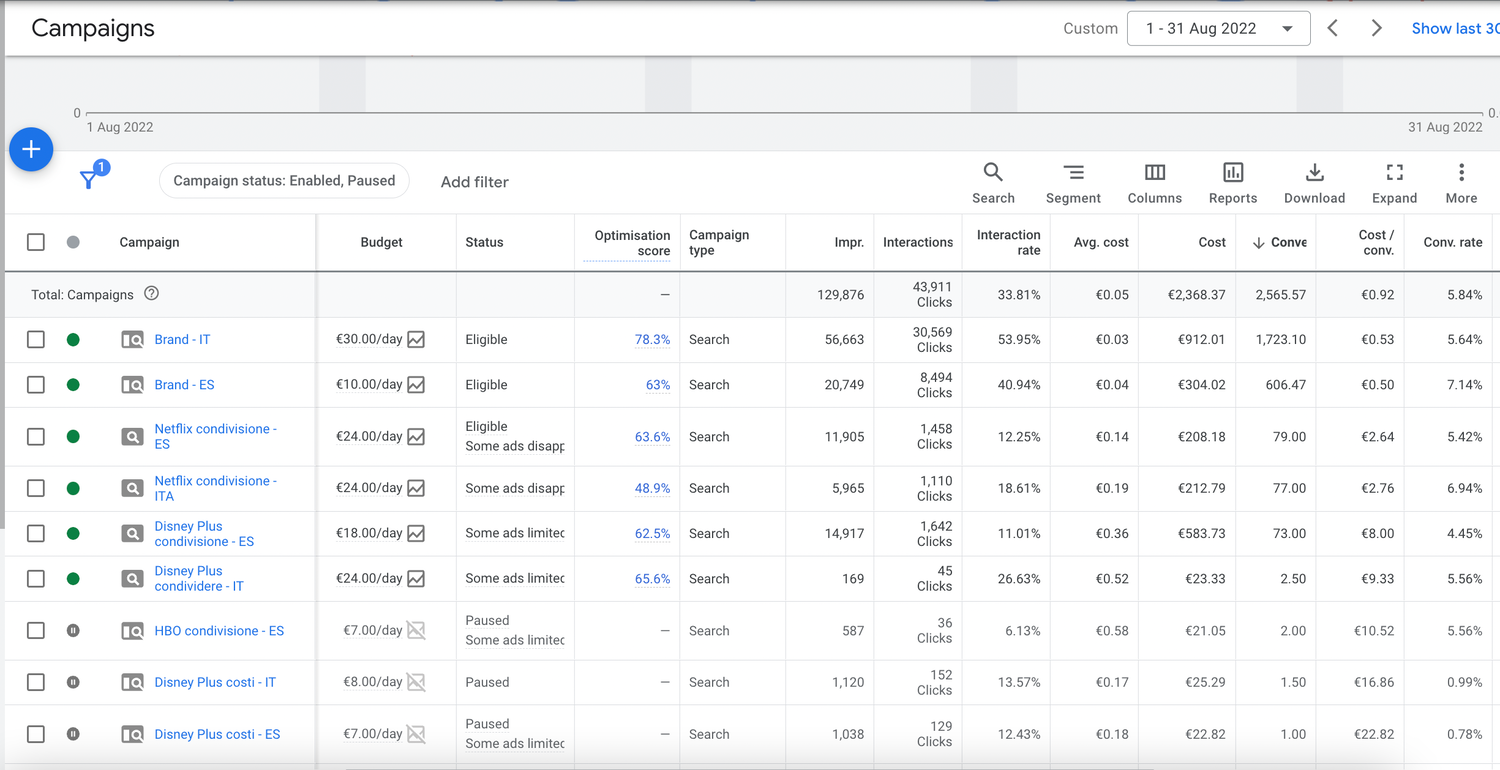This screenshot has width=1500, height=770.
Task: Open the 78.3% optimisation score link
Action: tap(652, 340)
